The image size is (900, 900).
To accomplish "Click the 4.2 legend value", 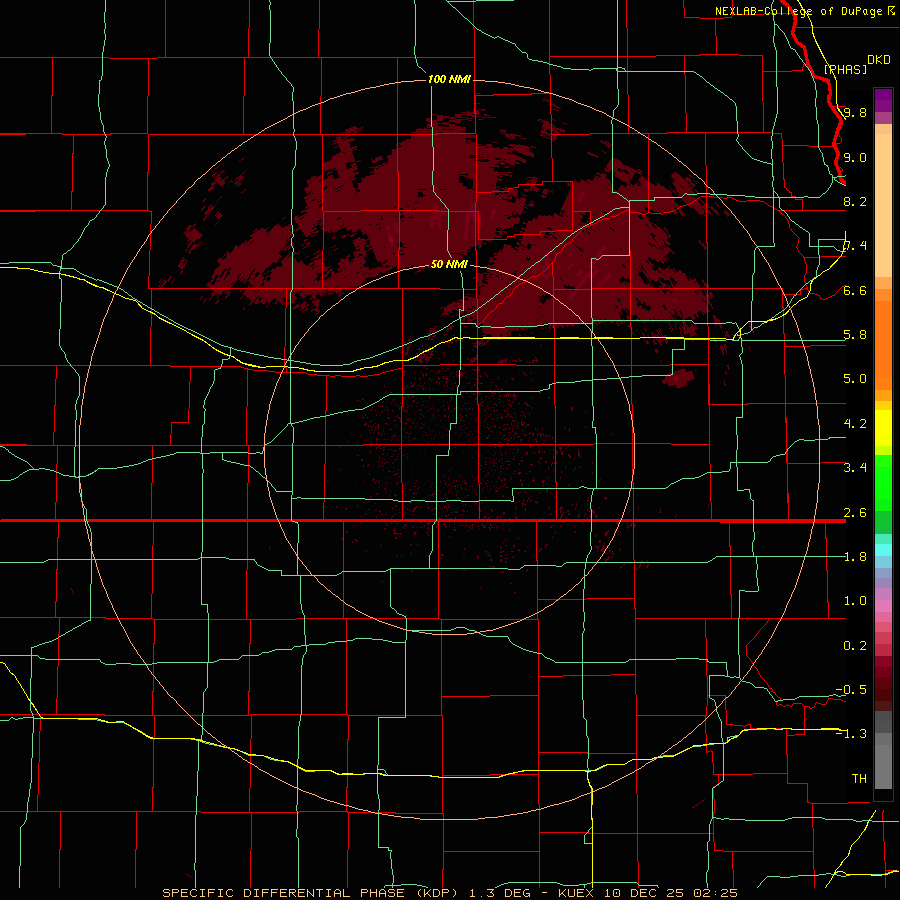I will [x=855, y=424].
